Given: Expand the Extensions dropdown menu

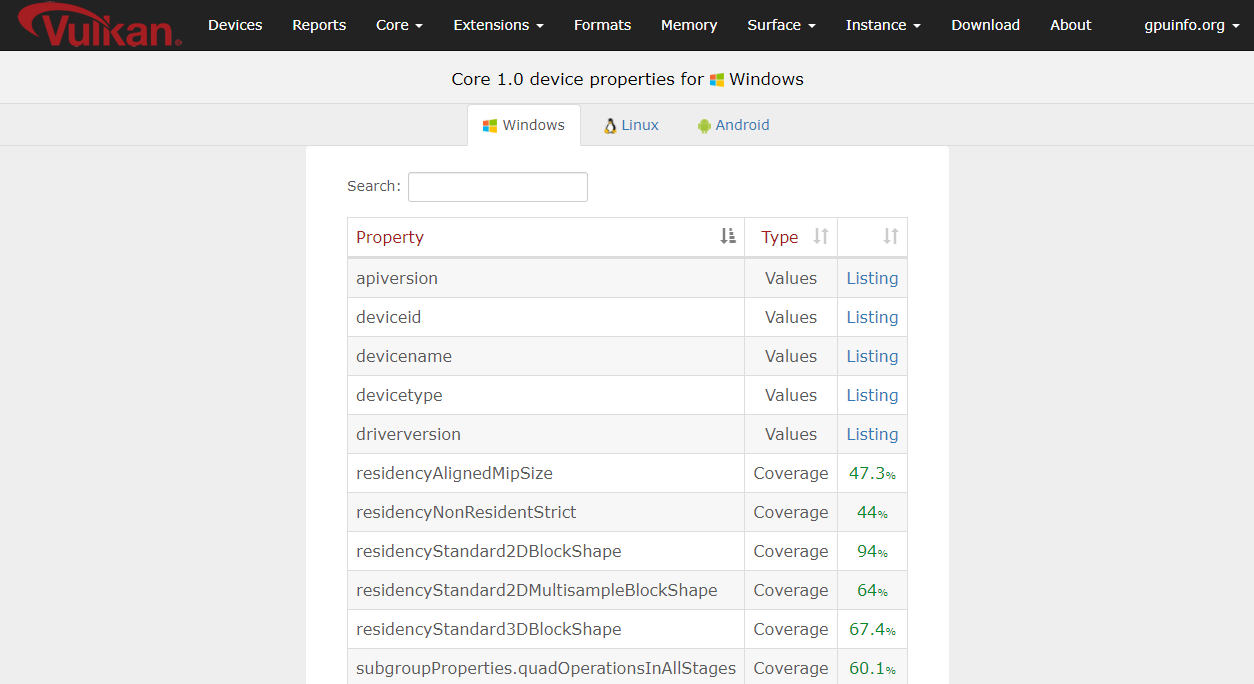Looking at the screenshot, I should [498, 25].
